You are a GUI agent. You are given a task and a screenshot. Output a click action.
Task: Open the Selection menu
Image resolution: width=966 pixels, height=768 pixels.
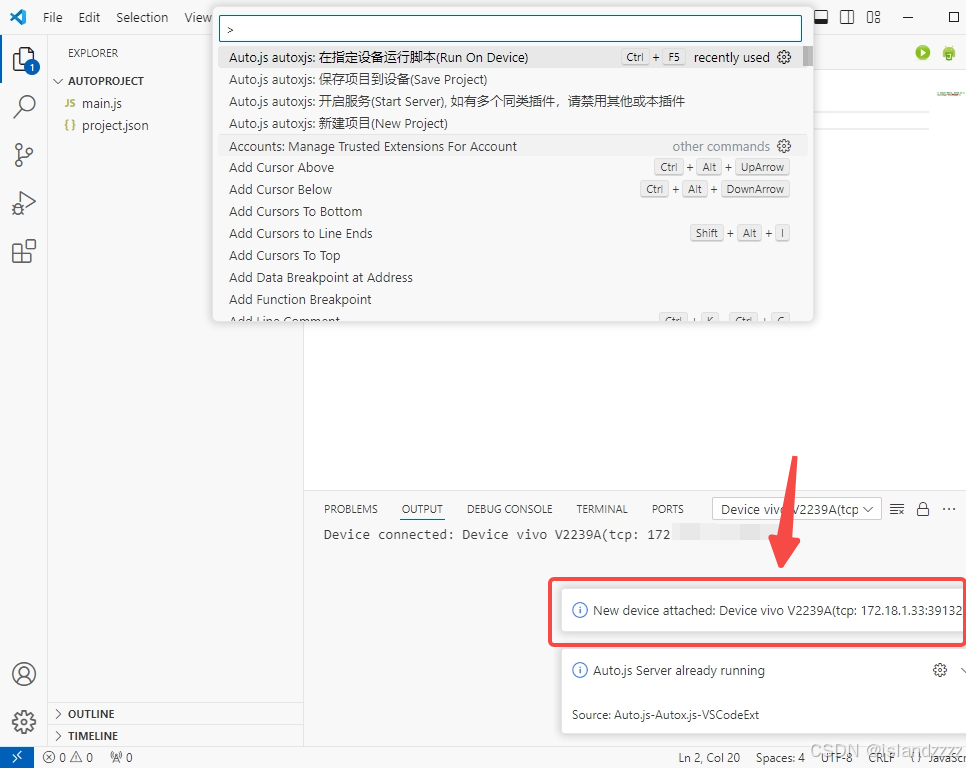click(142, 17)
